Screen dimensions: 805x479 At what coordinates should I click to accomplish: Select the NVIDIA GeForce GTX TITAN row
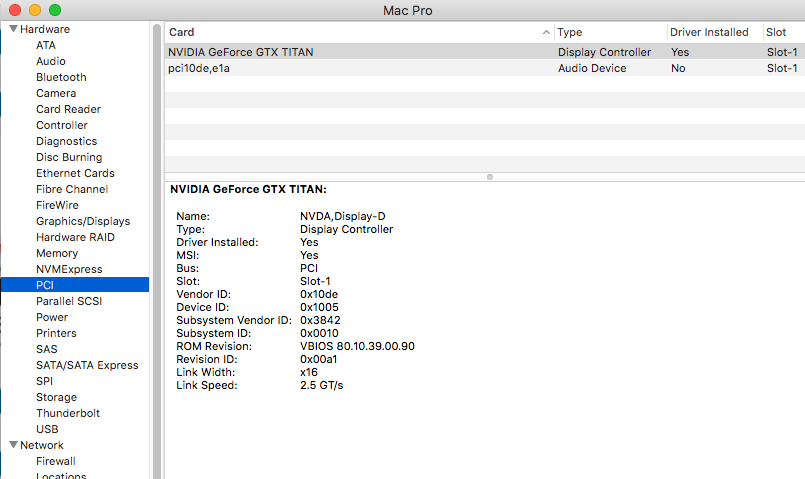point(485,52)
